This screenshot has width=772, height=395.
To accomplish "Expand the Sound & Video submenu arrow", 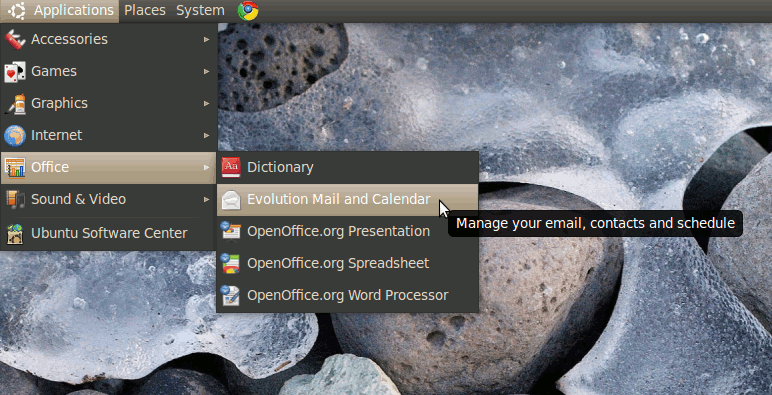I will 207,199.
